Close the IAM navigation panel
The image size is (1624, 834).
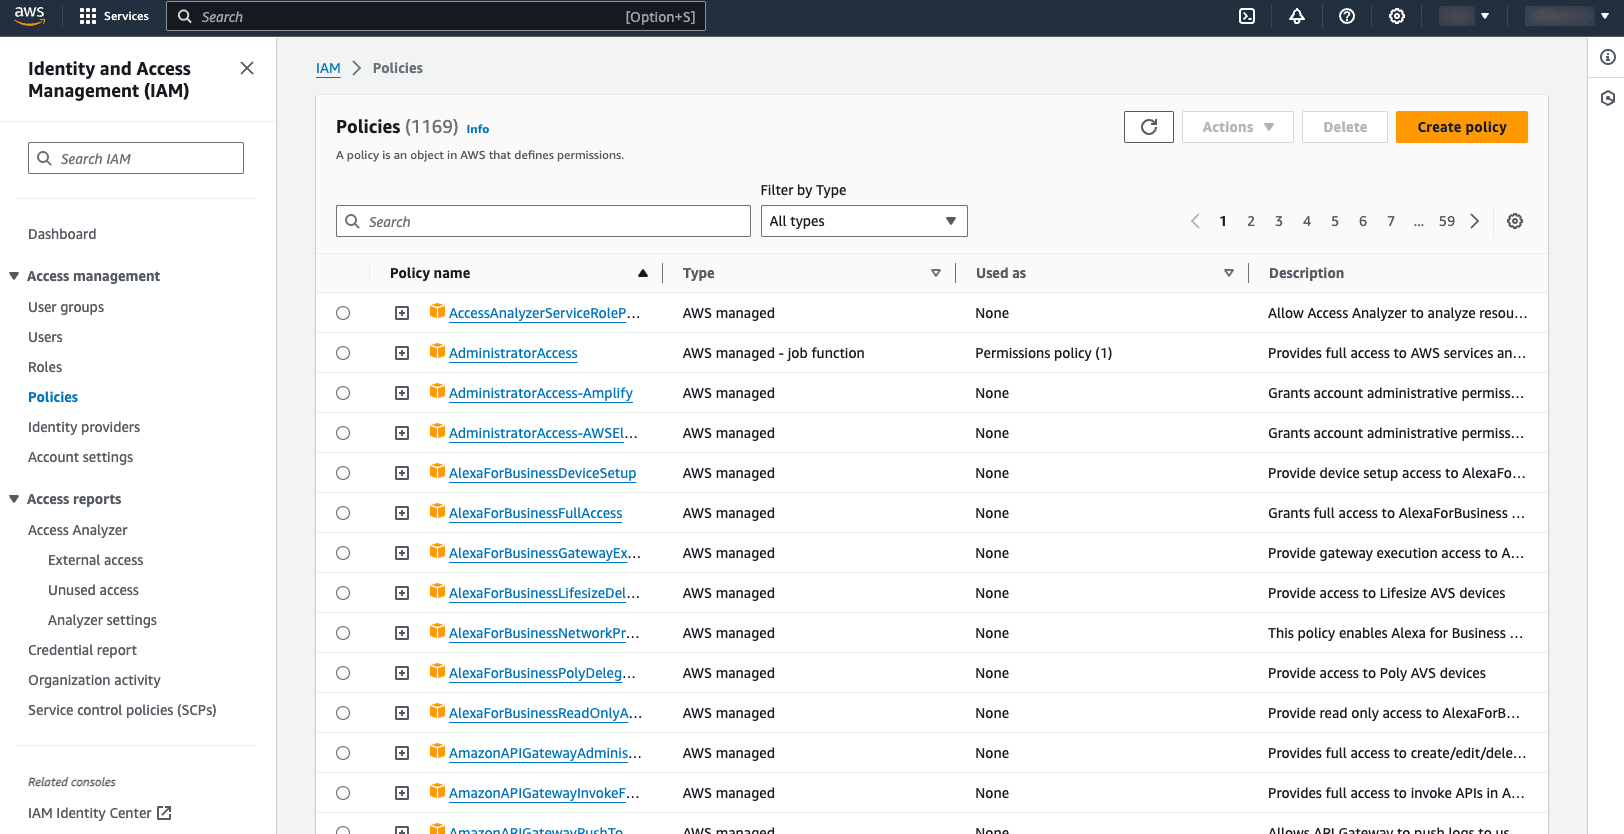tap(247, 68)
